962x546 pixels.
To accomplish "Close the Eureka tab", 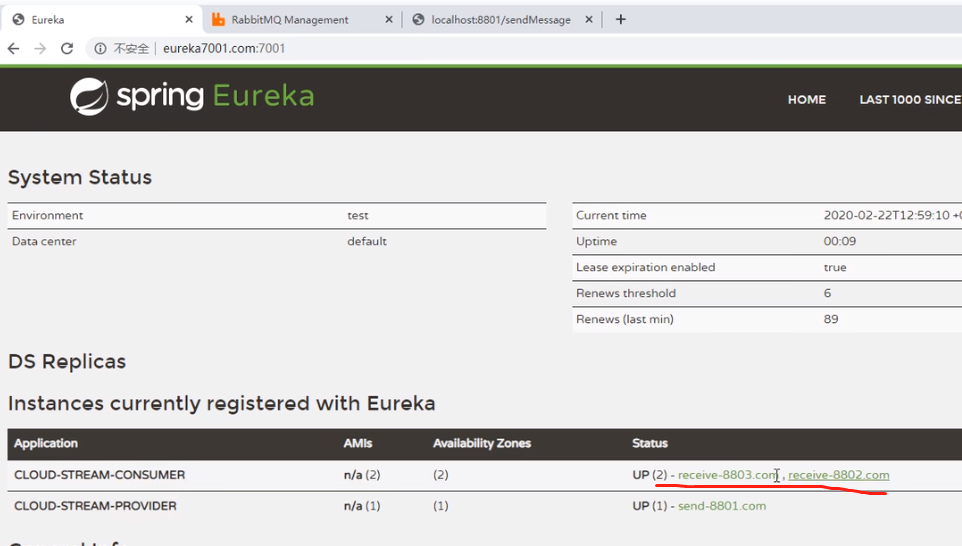I will click(x=188, y=19).
